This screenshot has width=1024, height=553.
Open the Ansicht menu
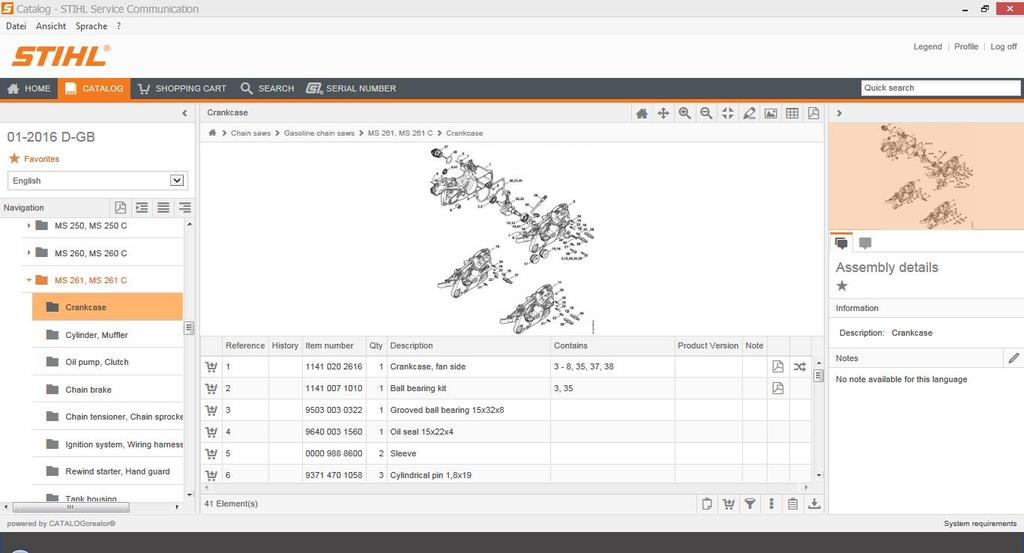51,26
